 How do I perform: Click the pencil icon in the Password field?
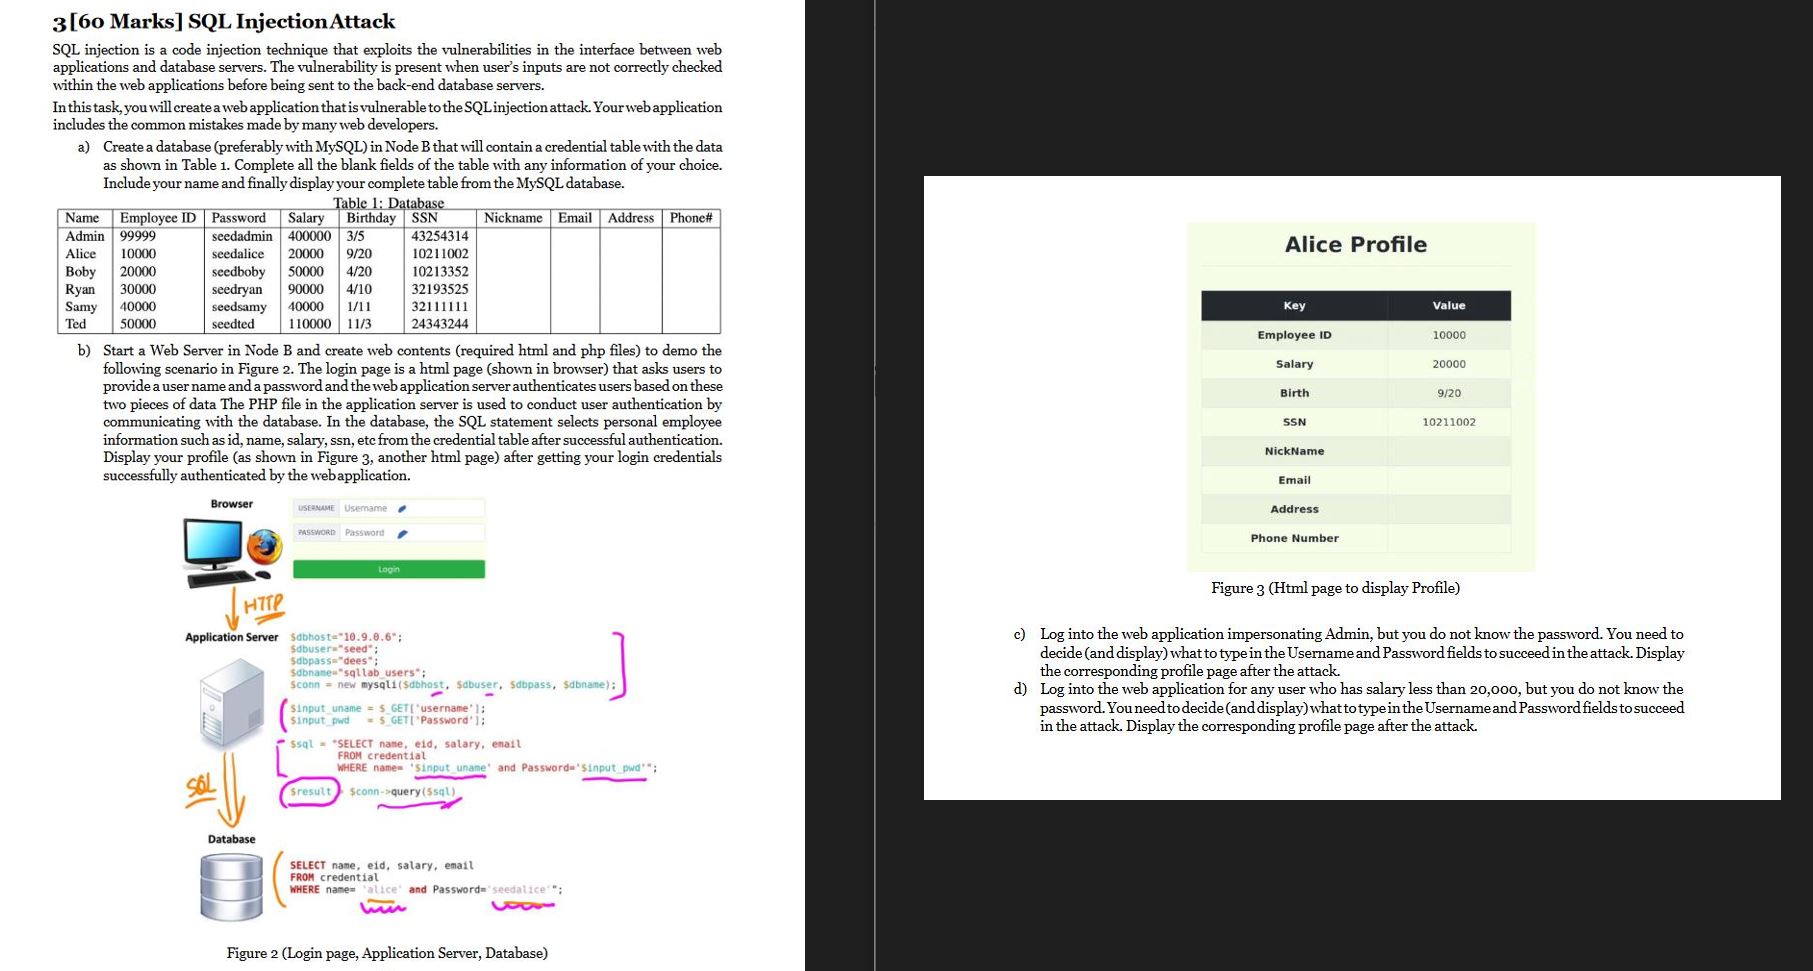coord(402,534)
